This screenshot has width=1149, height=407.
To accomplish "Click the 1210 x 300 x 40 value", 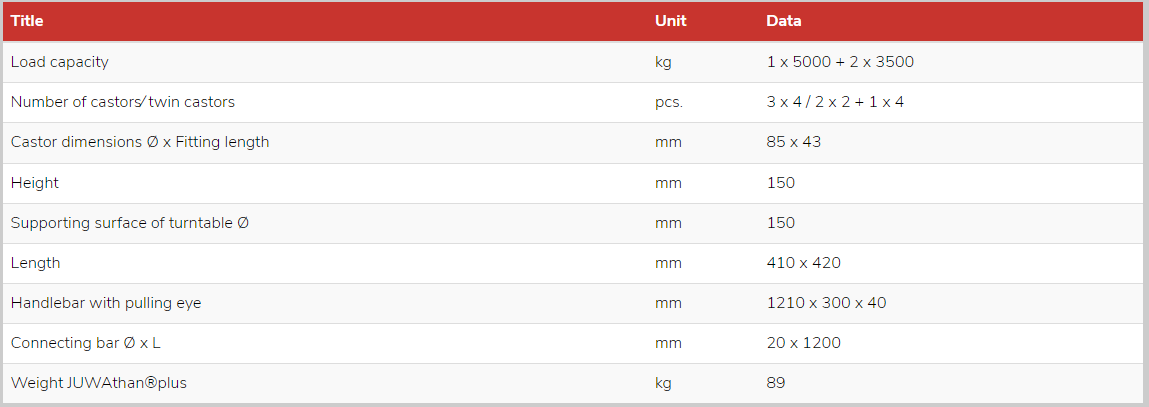I will [826, 303].
